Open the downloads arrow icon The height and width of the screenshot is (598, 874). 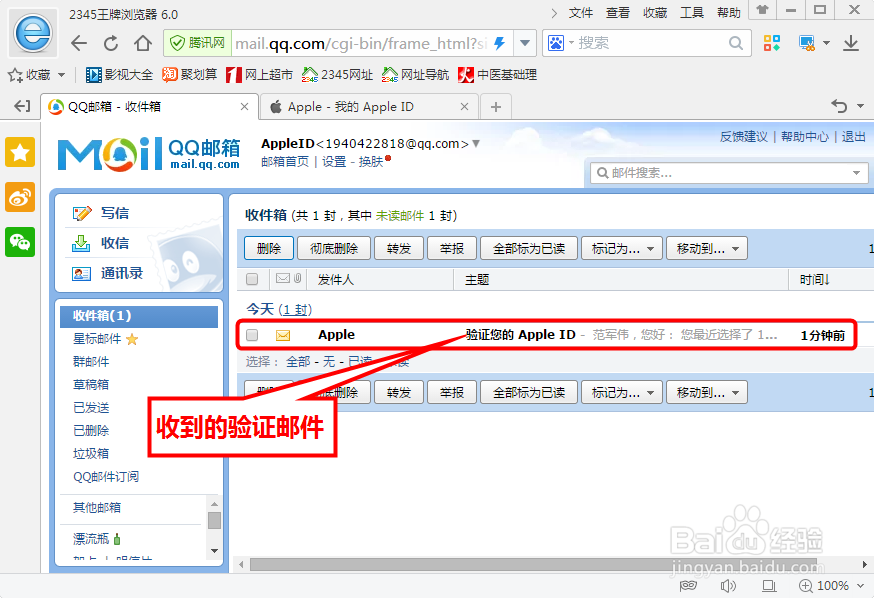click(x=851, y=43)
